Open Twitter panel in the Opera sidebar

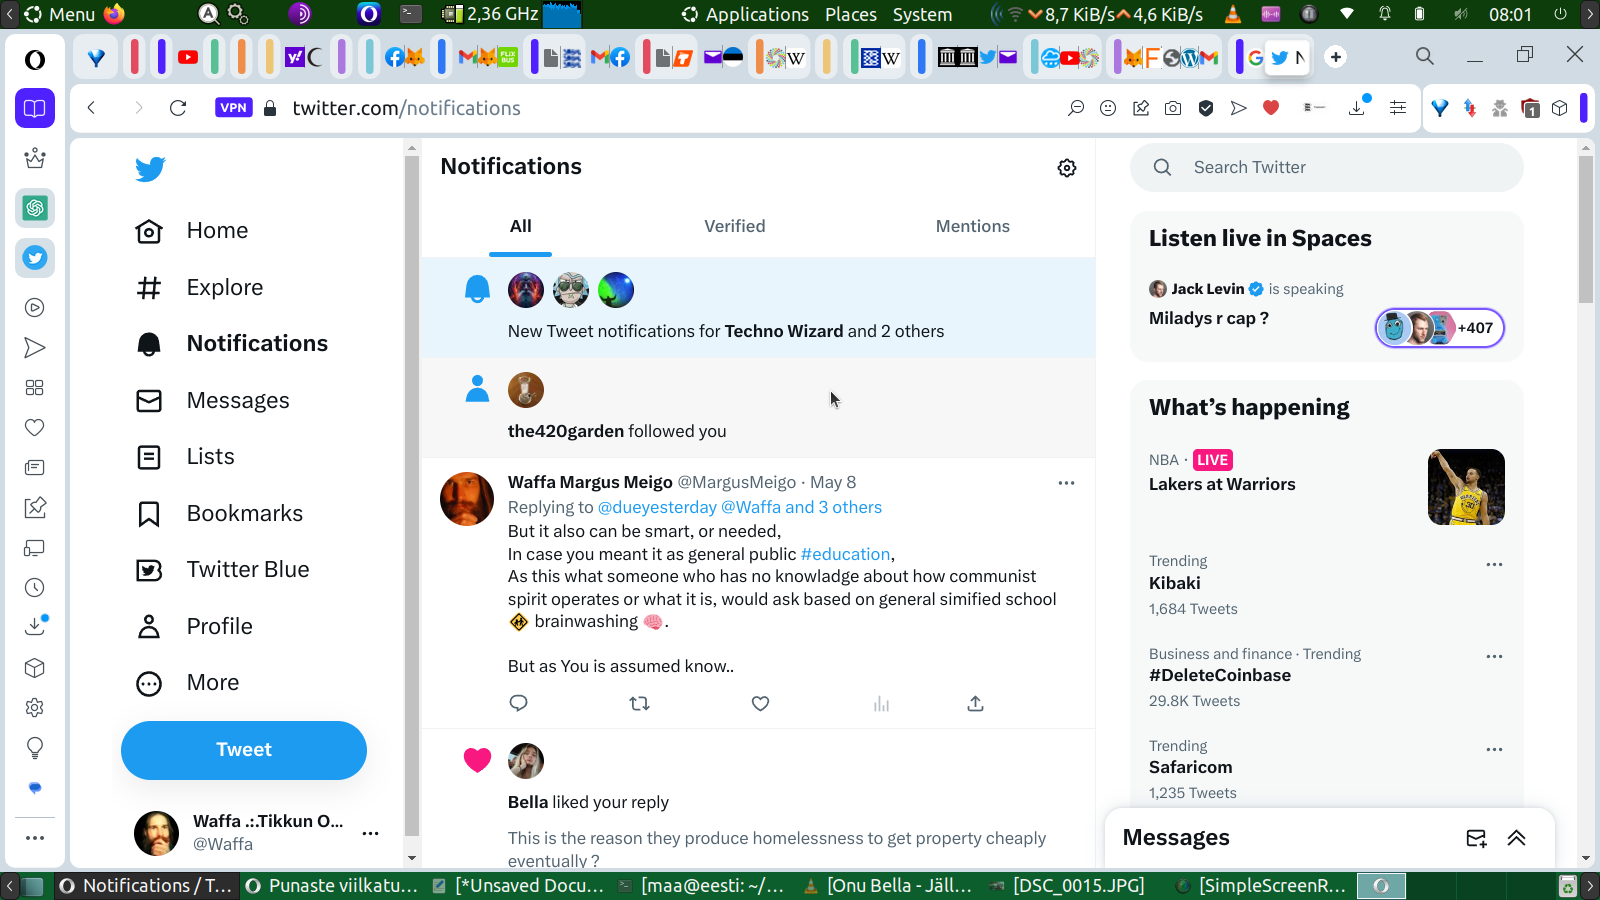pos(35,258)
